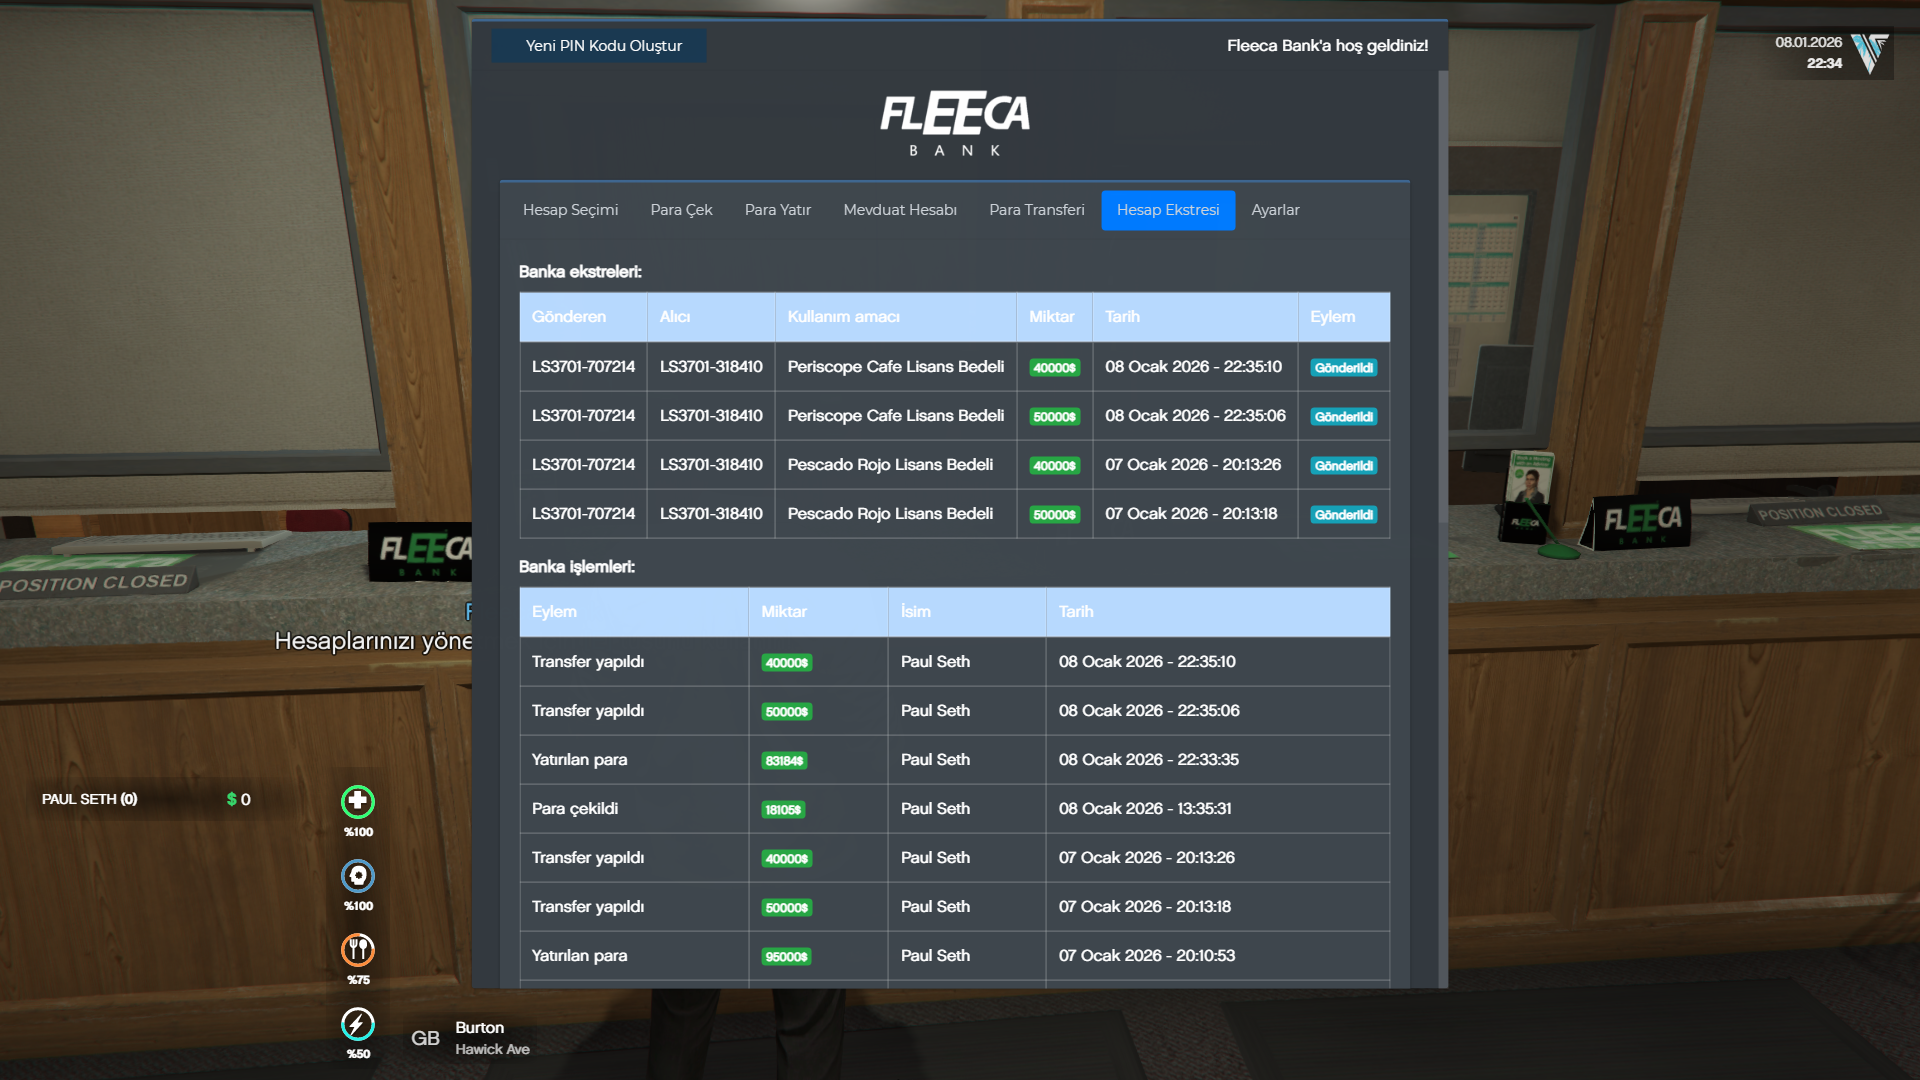Image resolution: width=1920 pixels, height=1080 pixels.
Task: Open the Hesap Seçimi tab
Action: tap(570, 210)
